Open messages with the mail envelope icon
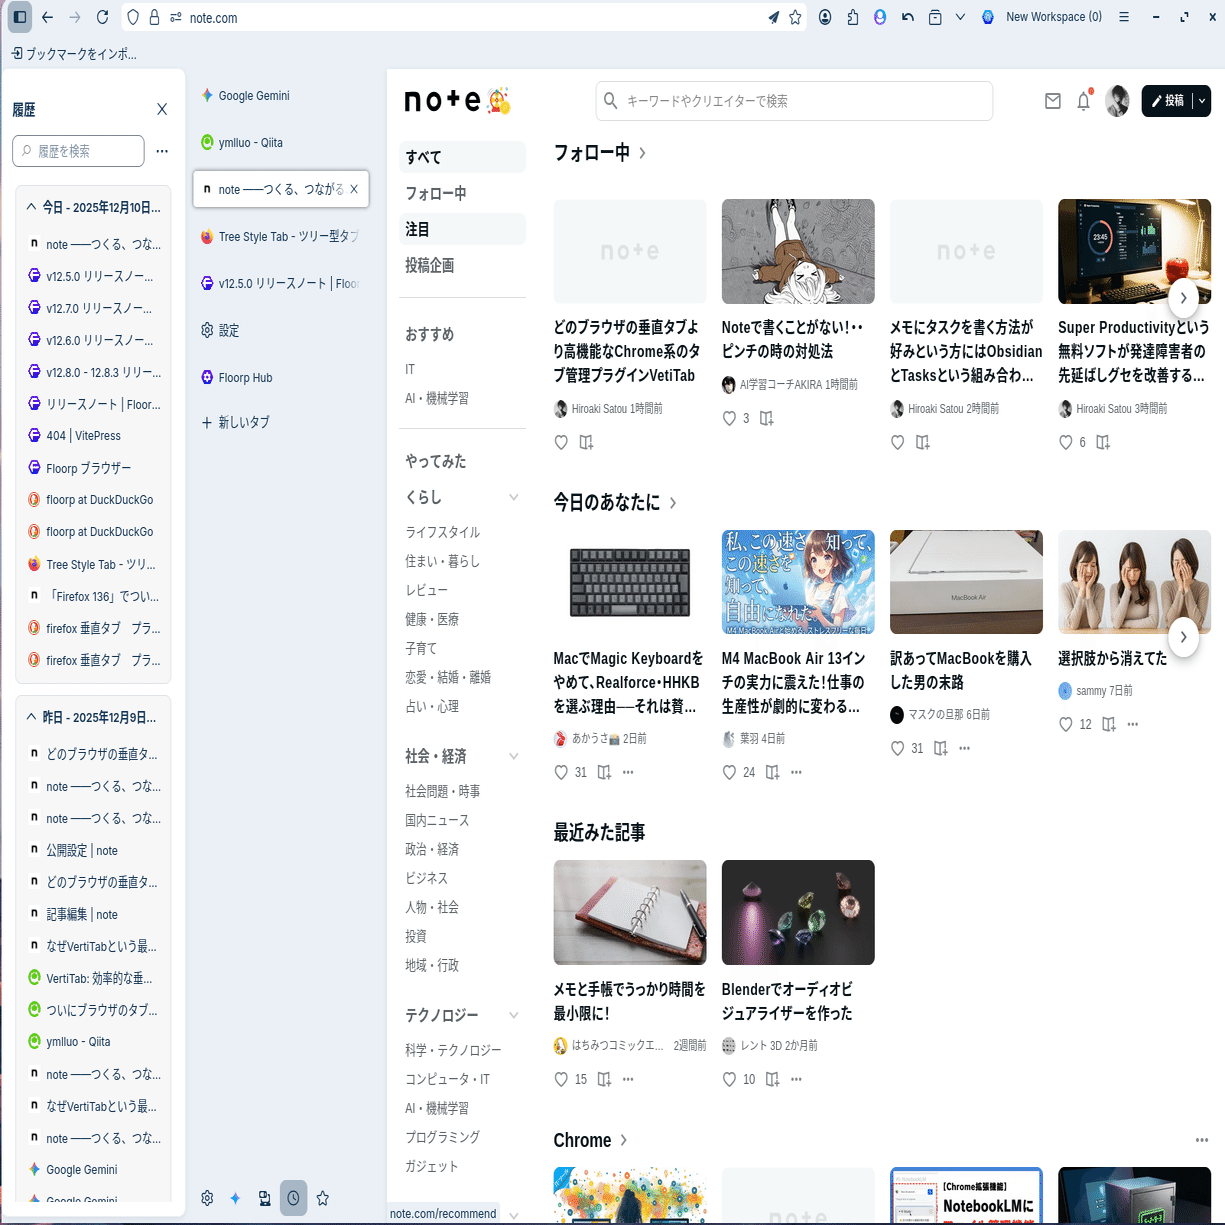The width and height of the screenshot is (1225, 1225). tap(1052, 100)
